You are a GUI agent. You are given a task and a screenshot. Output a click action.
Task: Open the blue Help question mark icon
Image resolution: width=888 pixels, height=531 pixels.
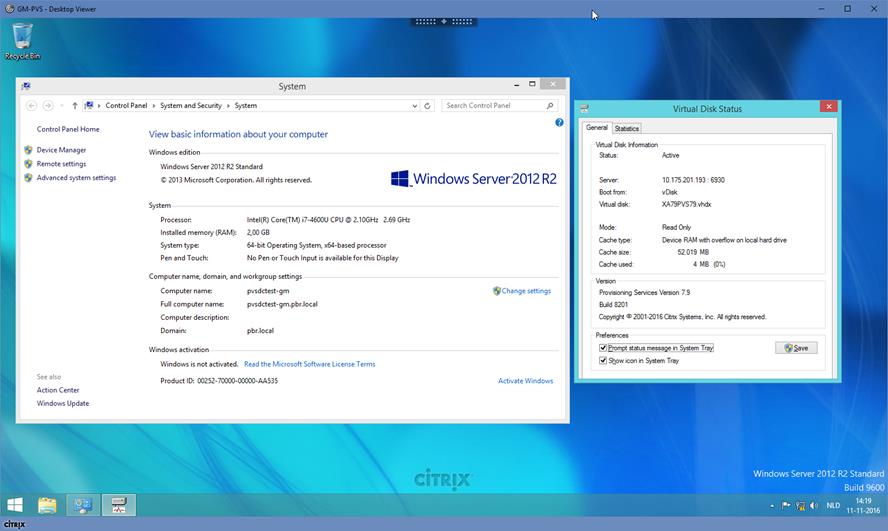(559, 122)
